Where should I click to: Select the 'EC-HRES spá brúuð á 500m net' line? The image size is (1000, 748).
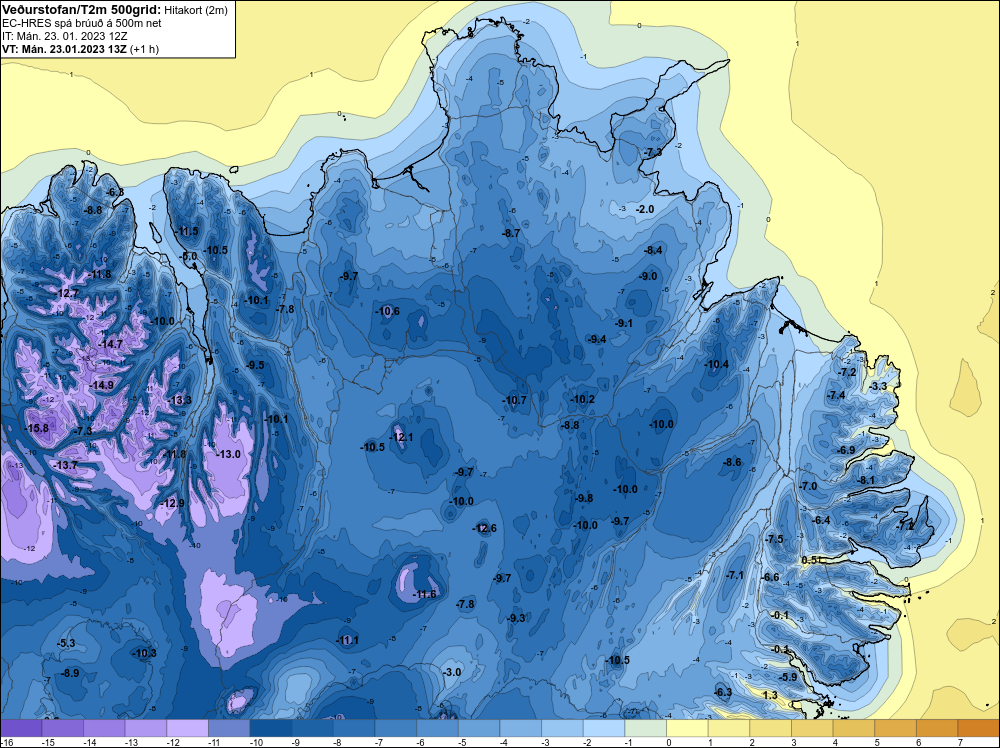point(80,23)
